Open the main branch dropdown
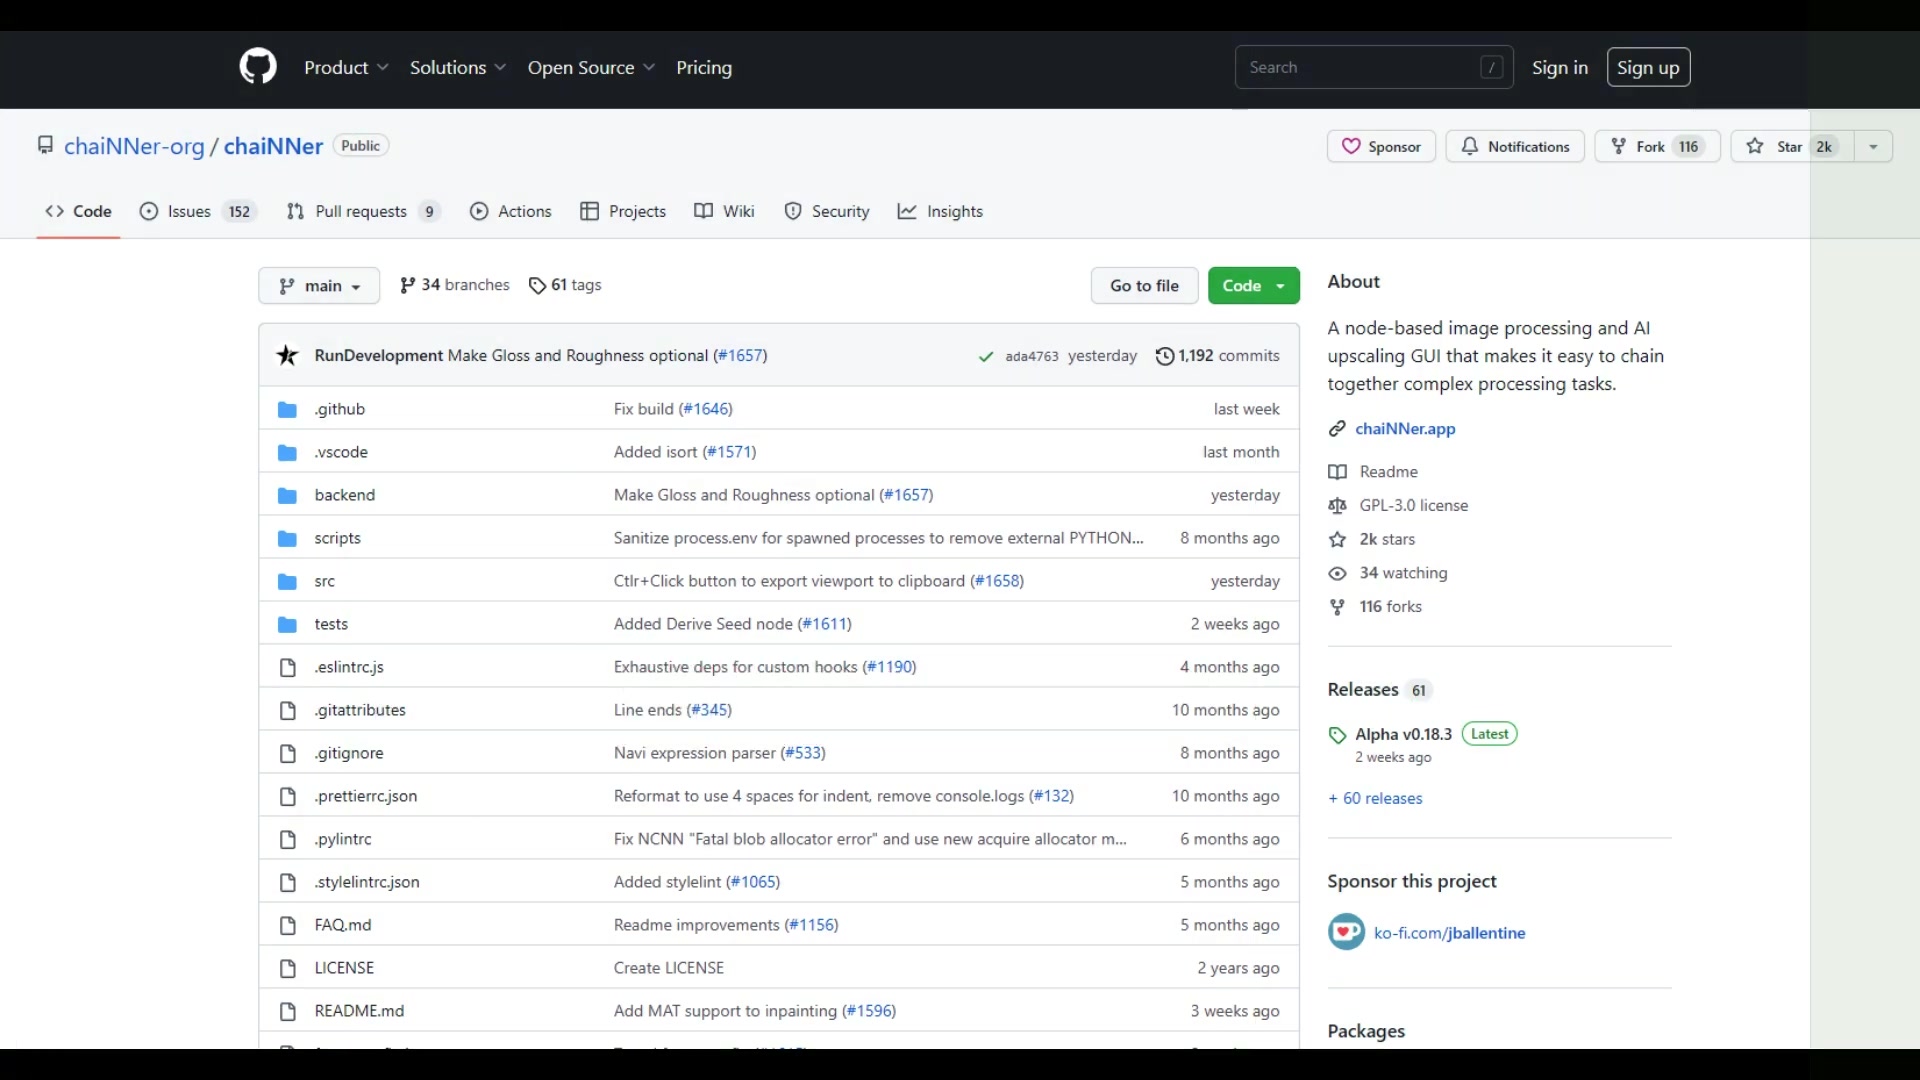This screenshot has height=1080, width=1920. tap(319, 286)
